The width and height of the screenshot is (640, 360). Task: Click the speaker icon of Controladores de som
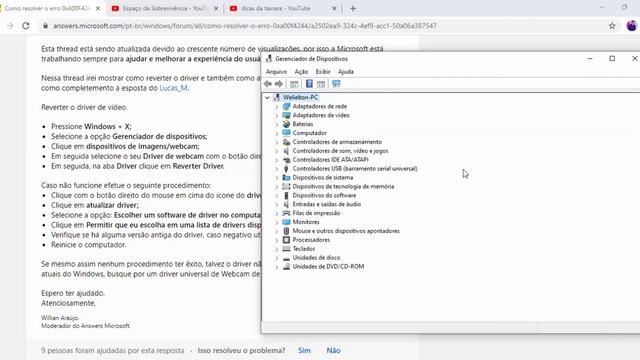(286, 151)
